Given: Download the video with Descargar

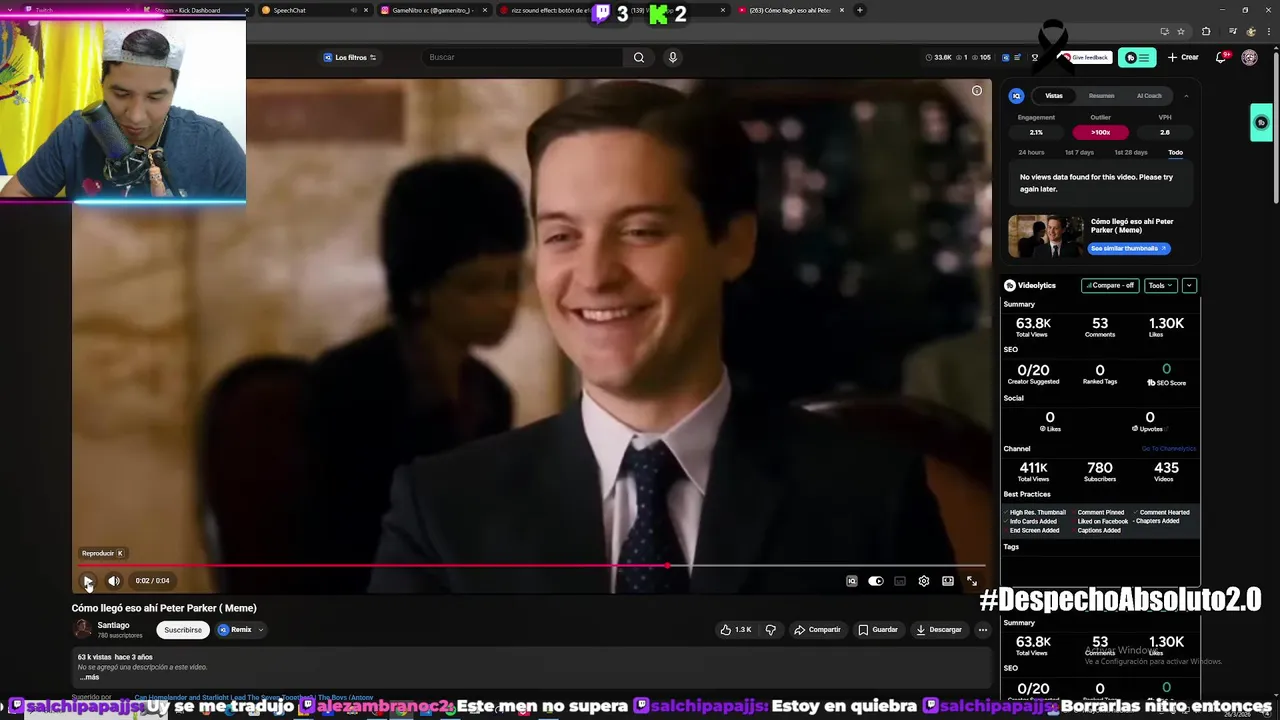Looking at the screenshot, I should tap(939, 630).
